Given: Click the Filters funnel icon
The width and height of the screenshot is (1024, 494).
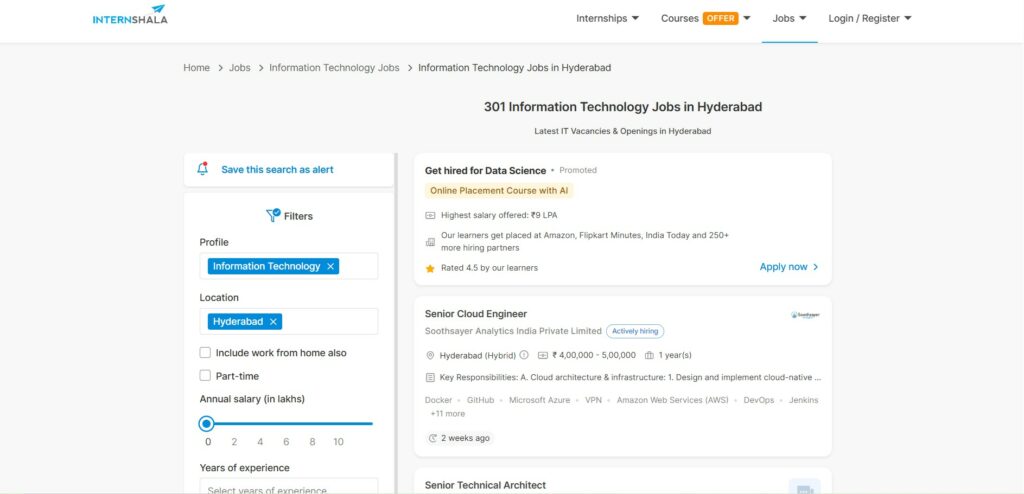Looking at the screenshot, I should click(273, 215).
